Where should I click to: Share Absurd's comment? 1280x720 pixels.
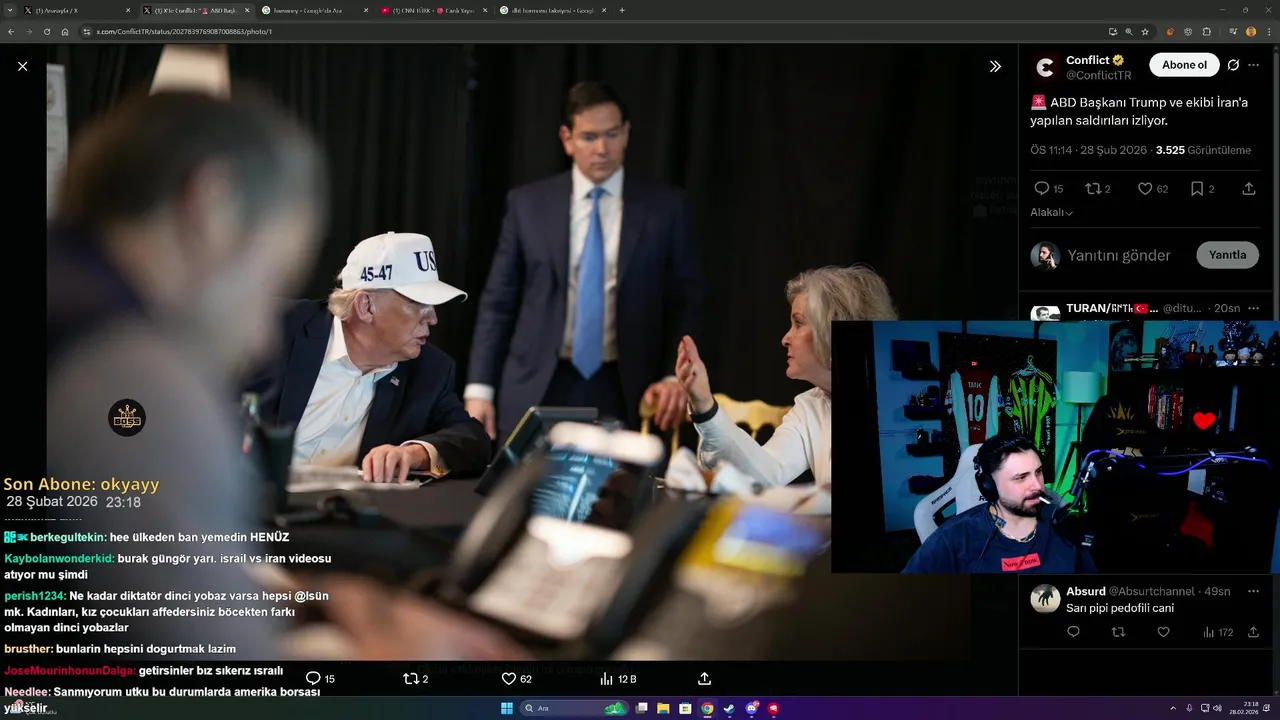coord(1253,632)
